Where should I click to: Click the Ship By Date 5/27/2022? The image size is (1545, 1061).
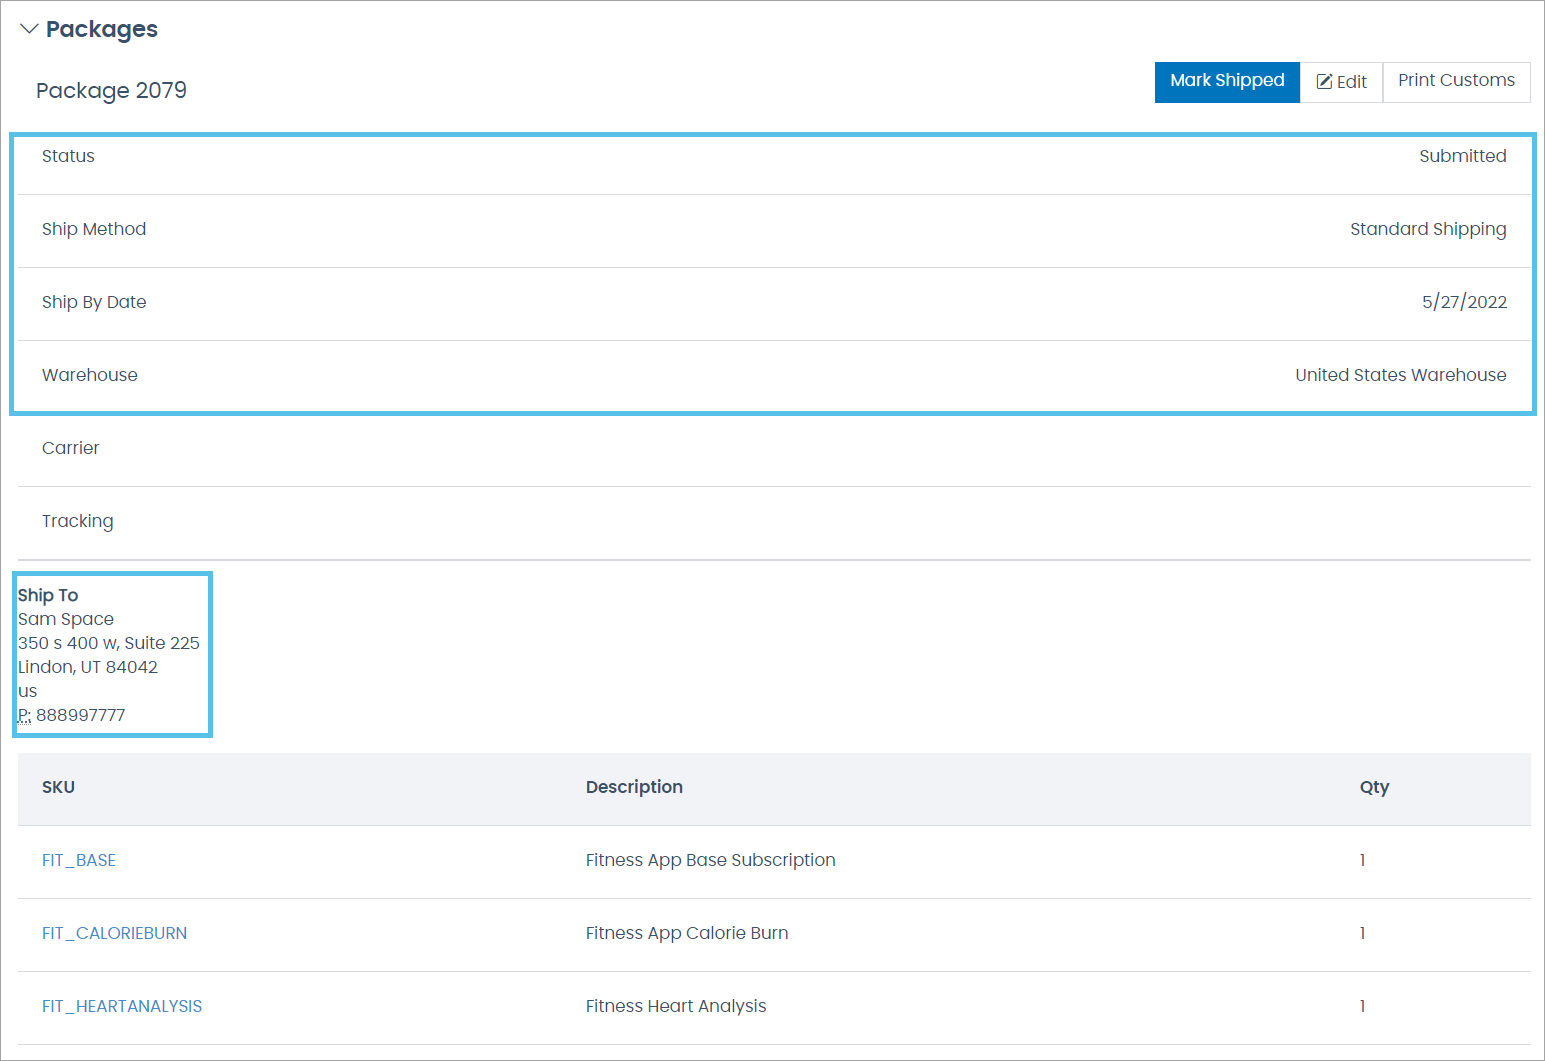coord(1464,301)
